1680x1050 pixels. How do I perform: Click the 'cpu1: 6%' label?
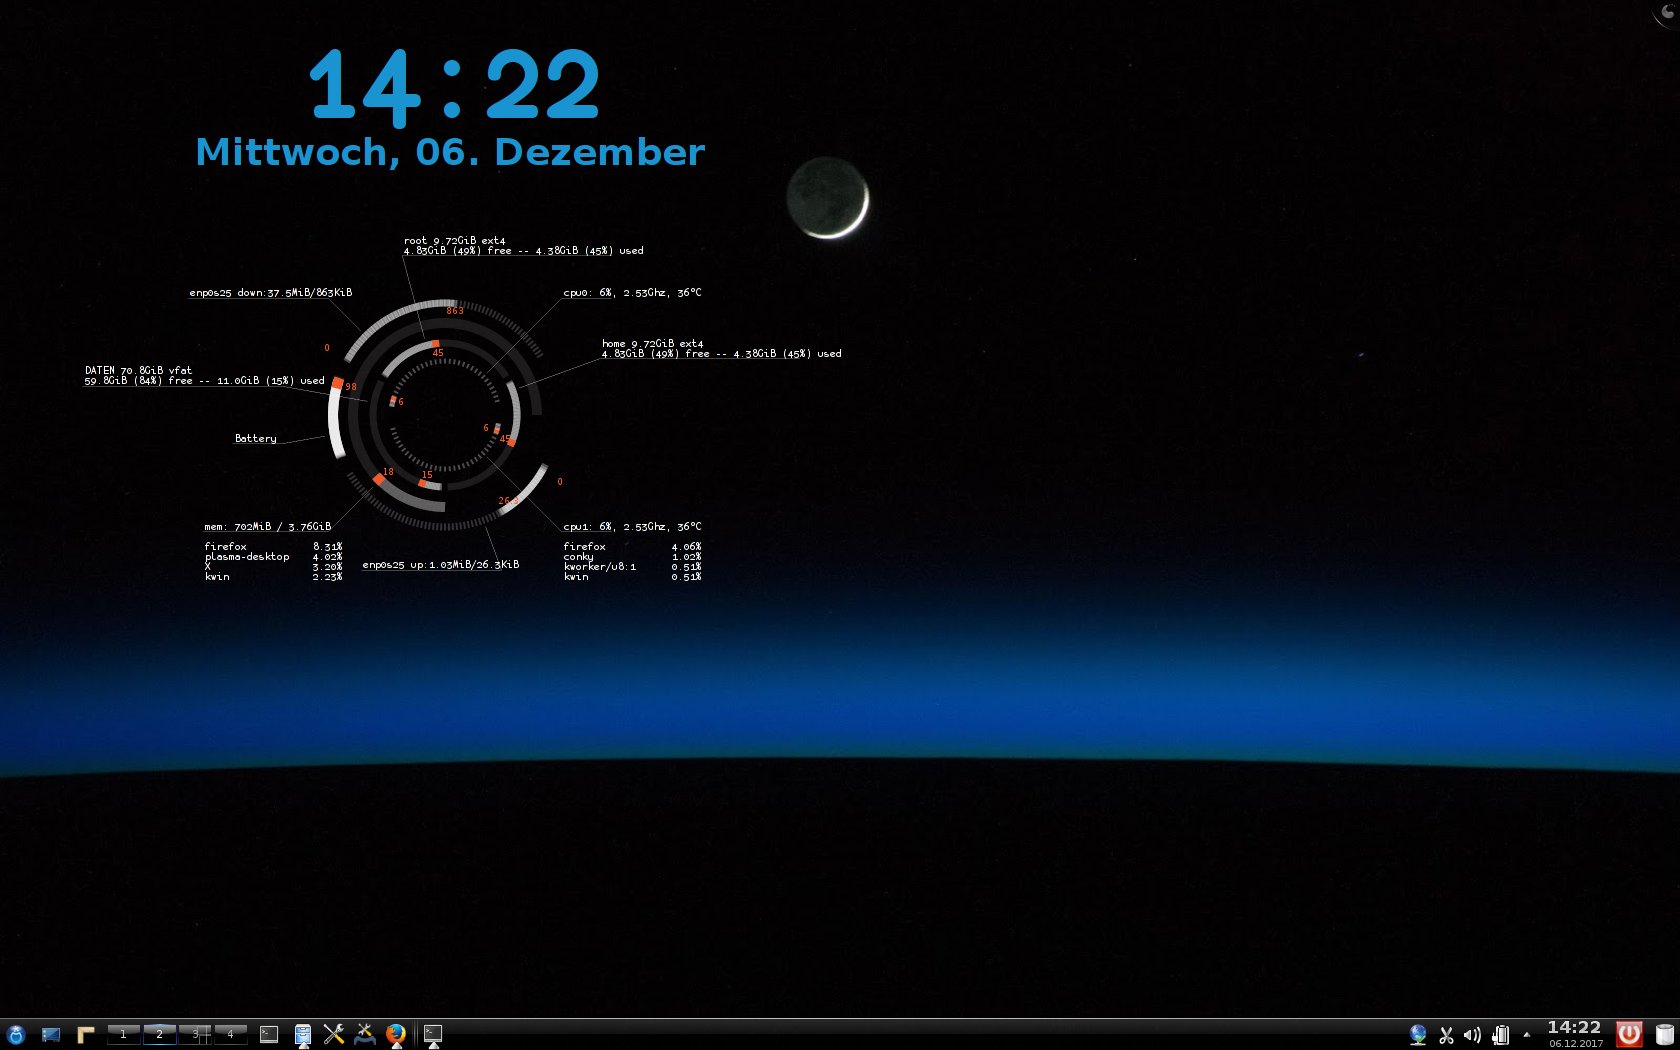pos(632,527)
